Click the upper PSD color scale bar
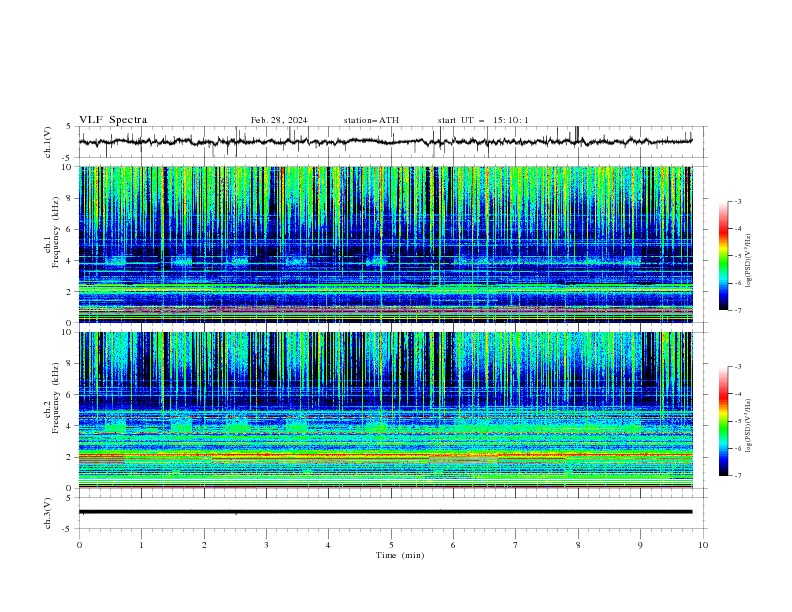The width and height of the screenshot is (792, 612). pos(723,256)
